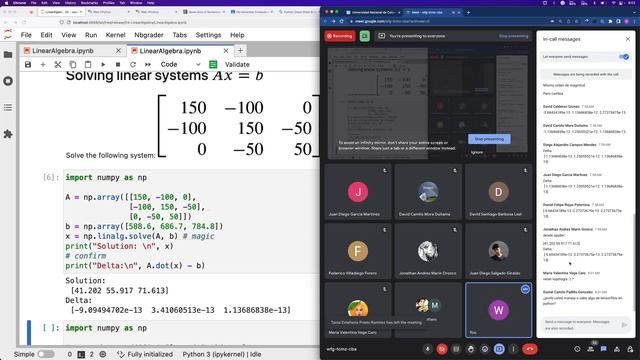
Task: Select Jonathan Andres Marin Orozco tile
Action: pyautogui.click(x=428, y=251)
